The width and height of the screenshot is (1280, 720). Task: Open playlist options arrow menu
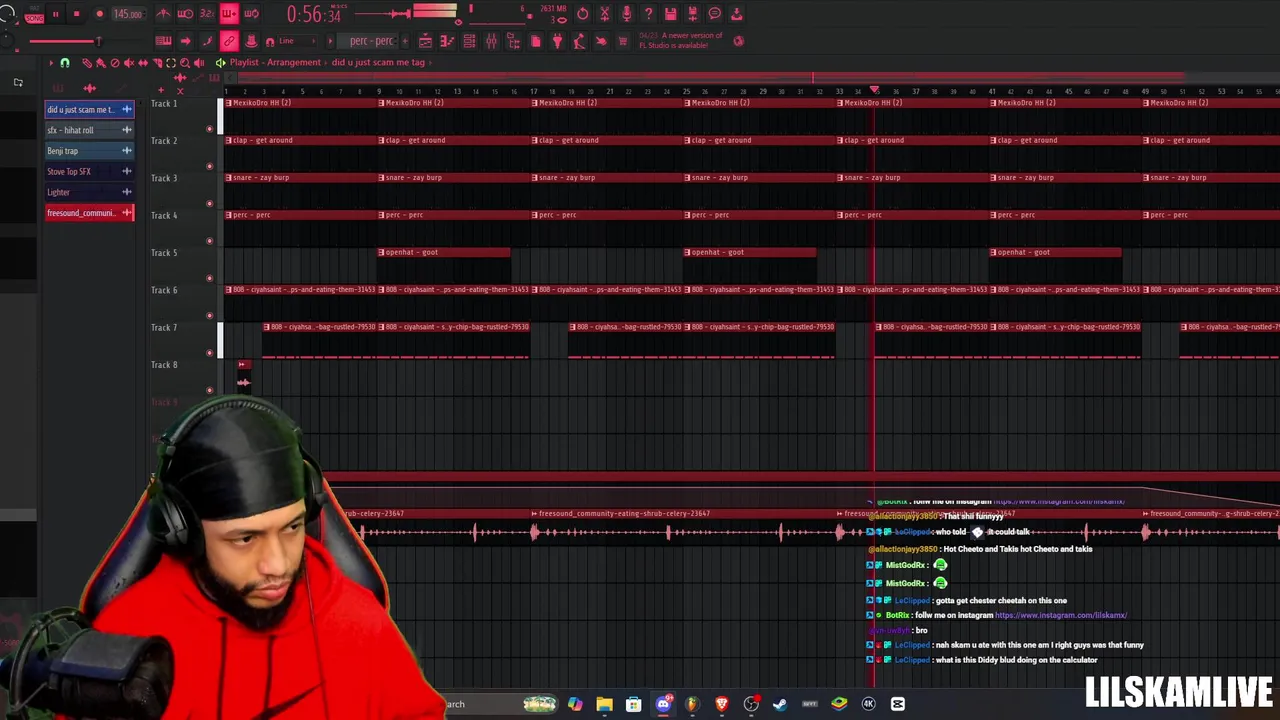click(x=51, y=63)
